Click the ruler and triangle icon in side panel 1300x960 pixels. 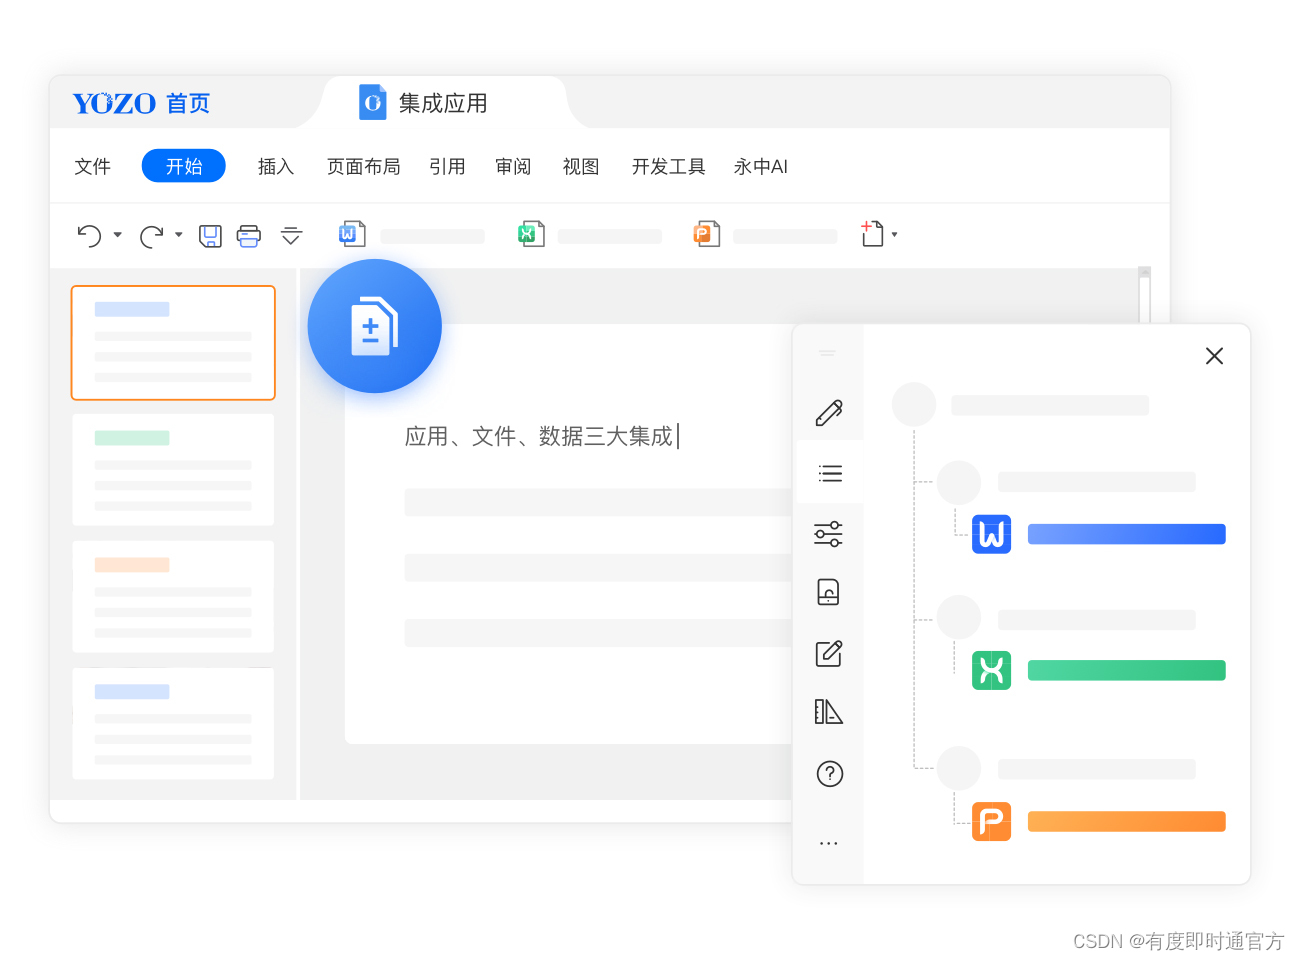click(x=829, y=712)
